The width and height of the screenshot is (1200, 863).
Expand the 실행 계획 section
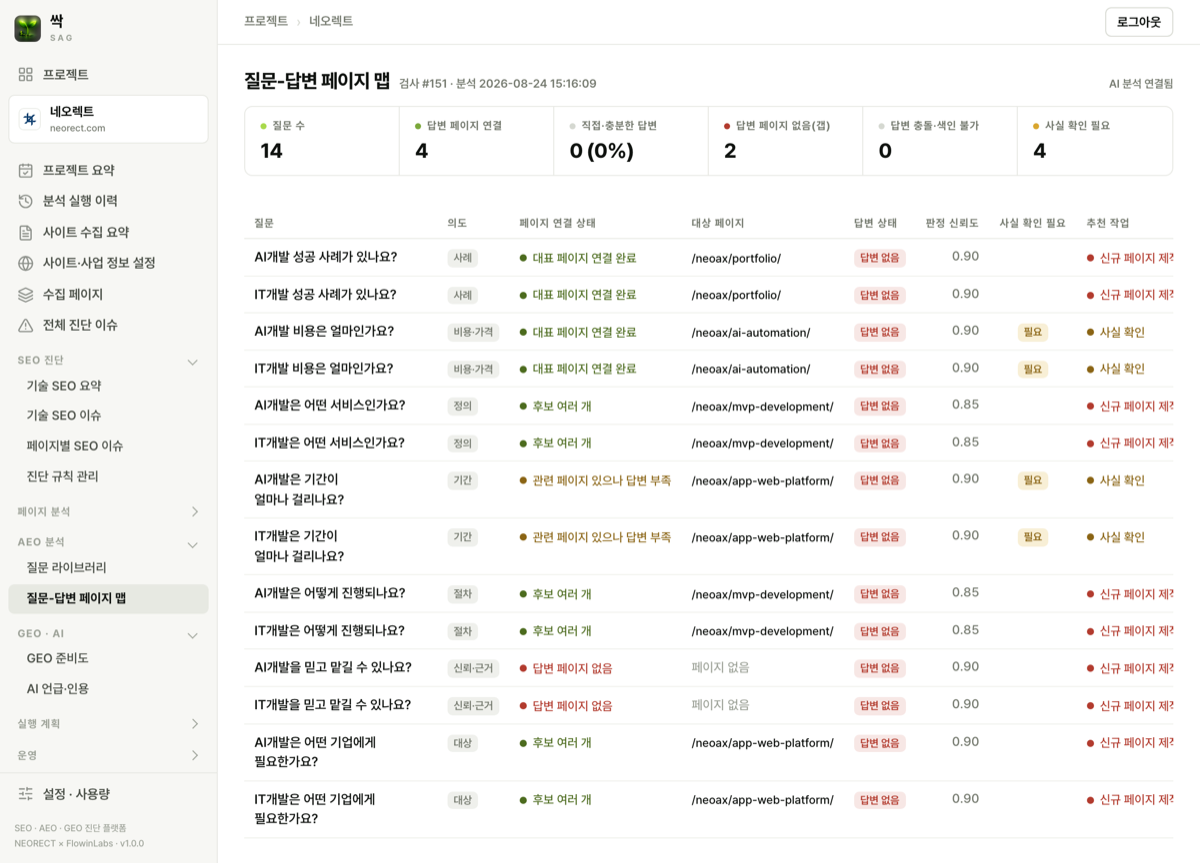point(193,724)
